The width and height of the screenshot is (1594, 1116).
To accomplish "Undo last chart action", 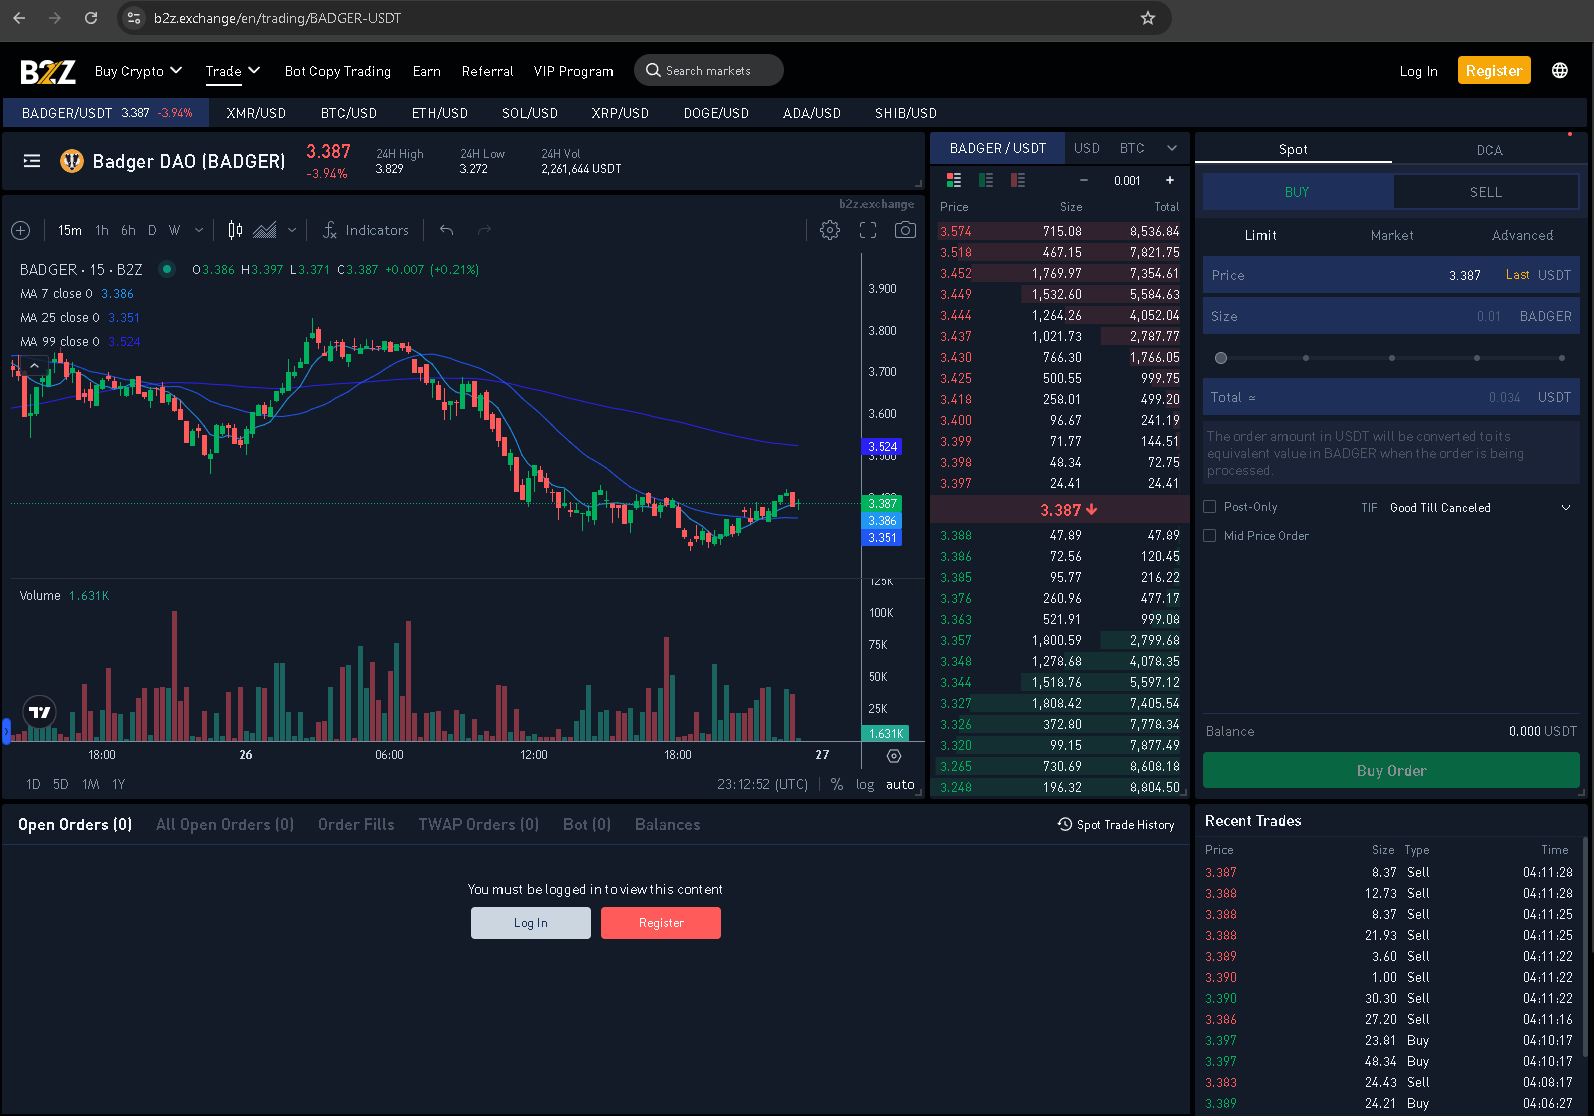I will [447, 230].
